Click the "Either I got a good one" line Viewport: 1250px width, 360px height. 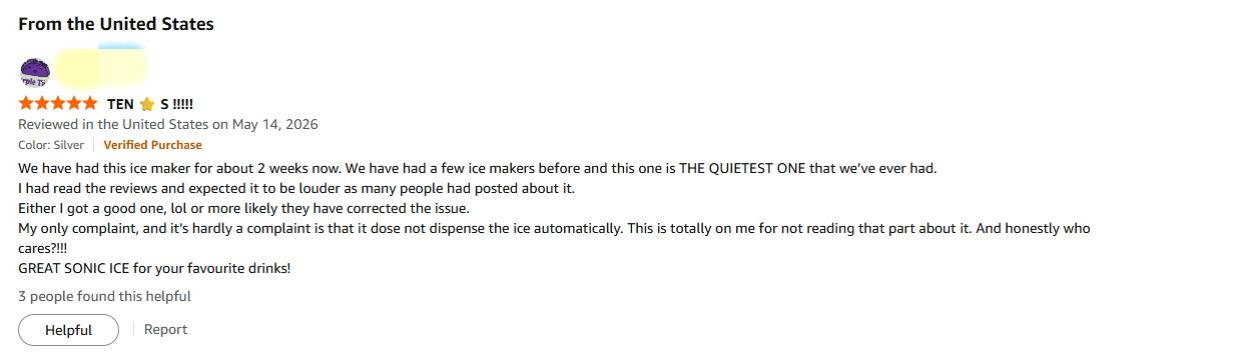243,208
